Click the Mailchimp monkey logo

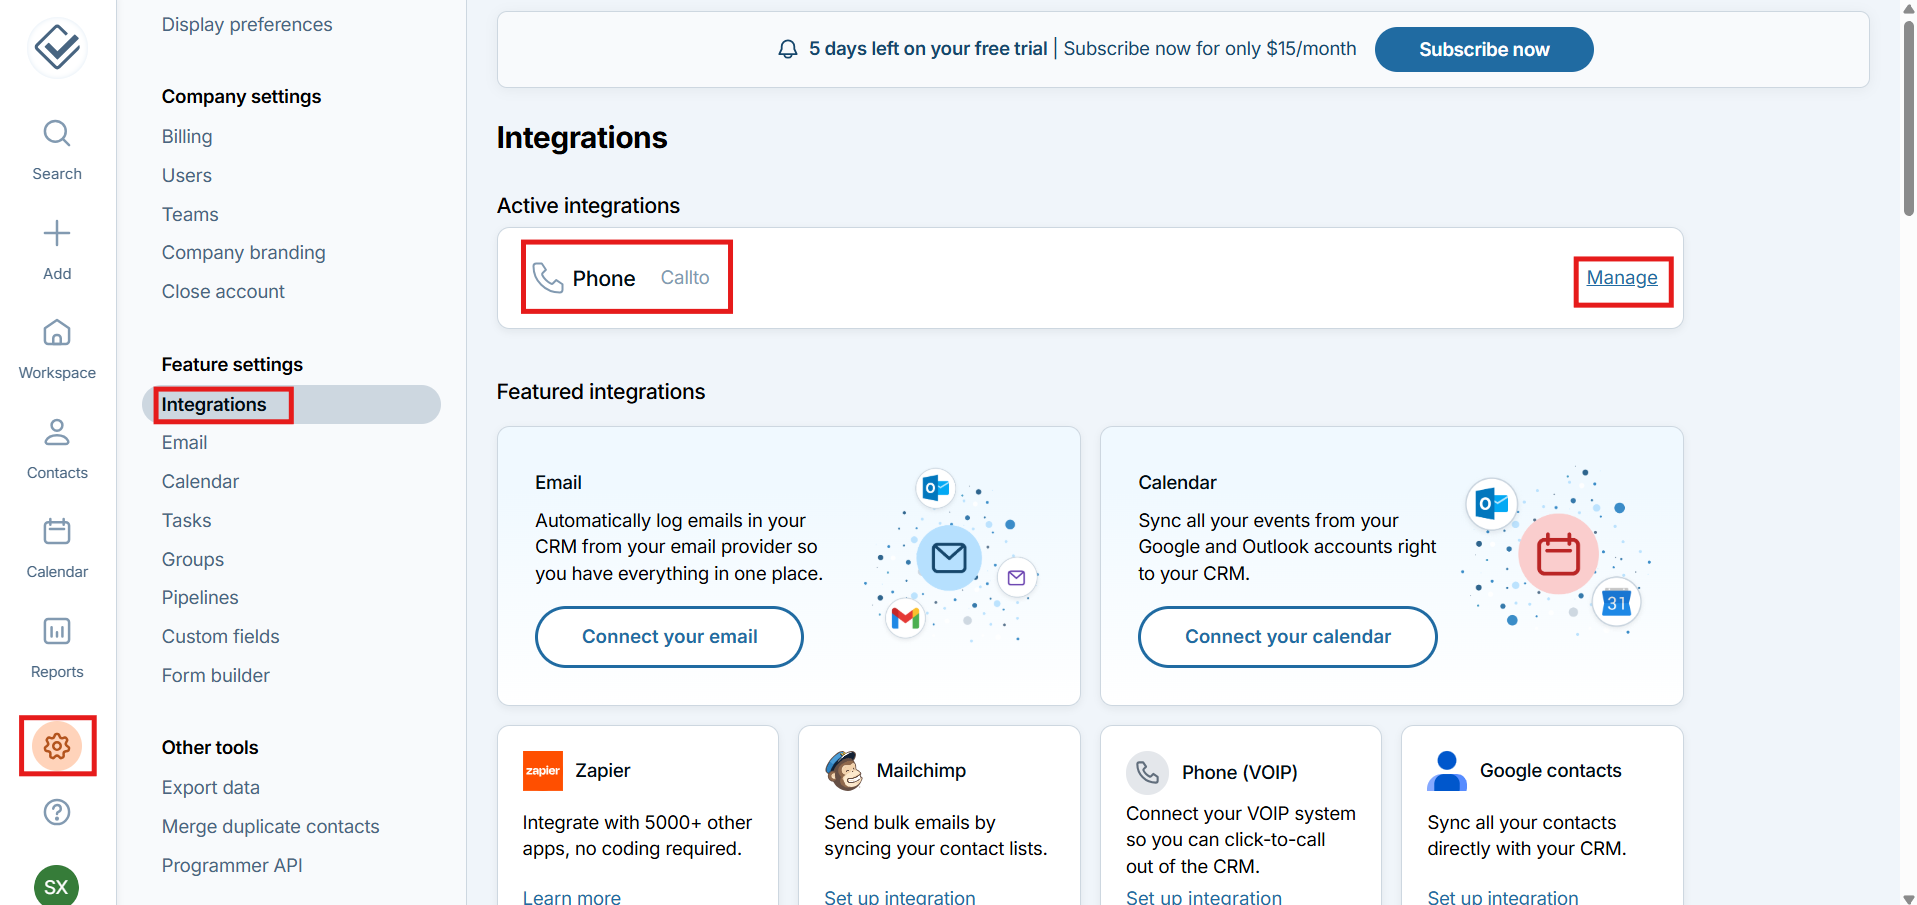tap(844, 770)
